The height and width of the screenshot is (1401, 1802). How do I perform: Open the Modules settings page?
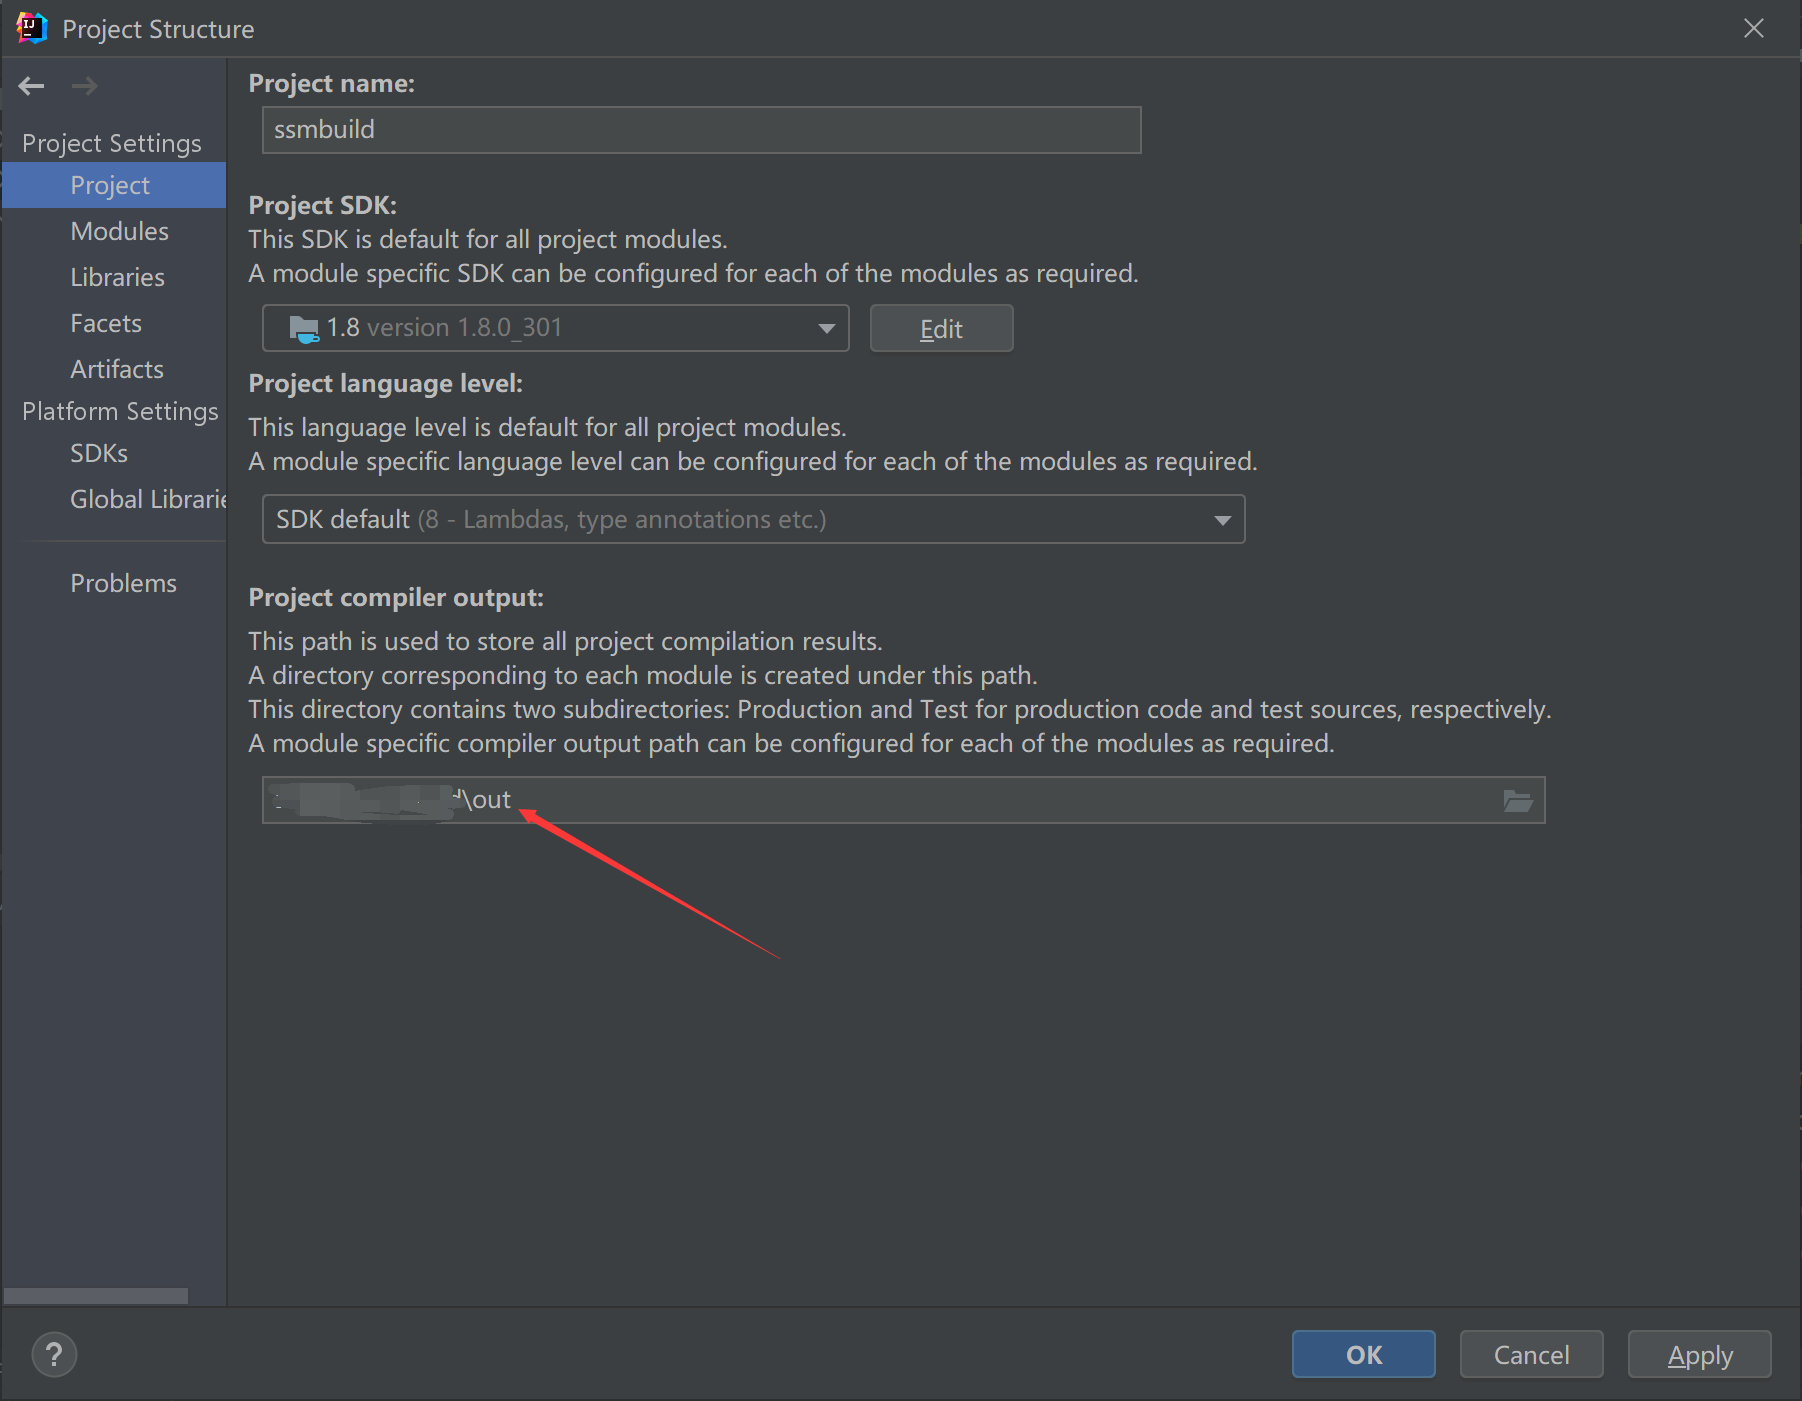pyautogui.click(x=120, y=231)
